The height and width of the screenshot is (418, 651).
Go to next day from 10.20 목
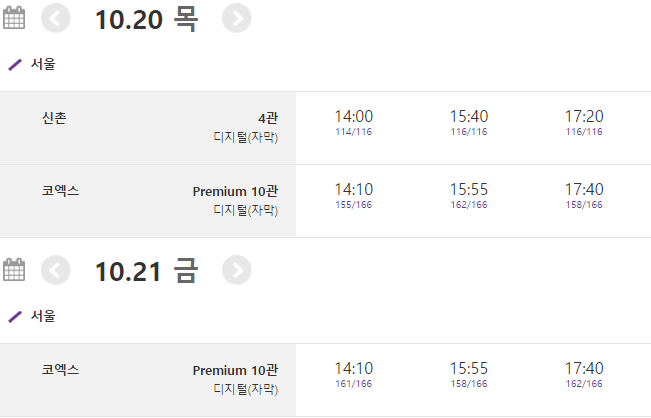tap(236, 18)
